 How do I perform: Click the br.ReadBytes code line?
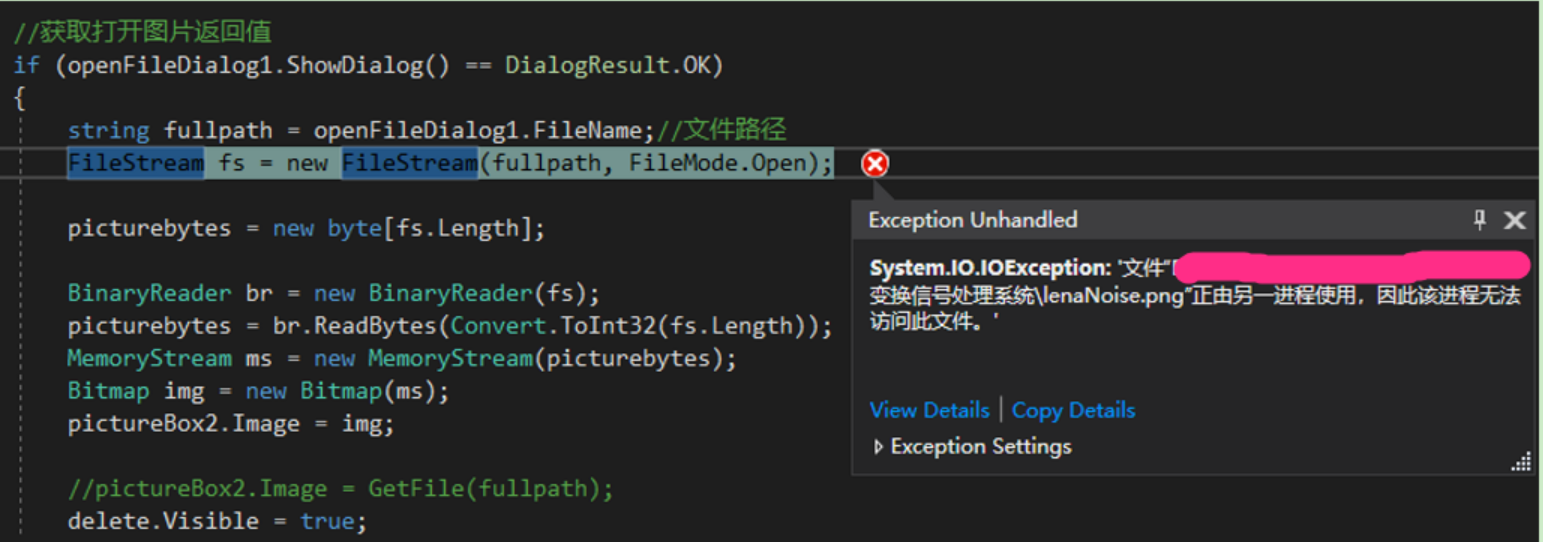pyautogui.click(x=450, y=326)
